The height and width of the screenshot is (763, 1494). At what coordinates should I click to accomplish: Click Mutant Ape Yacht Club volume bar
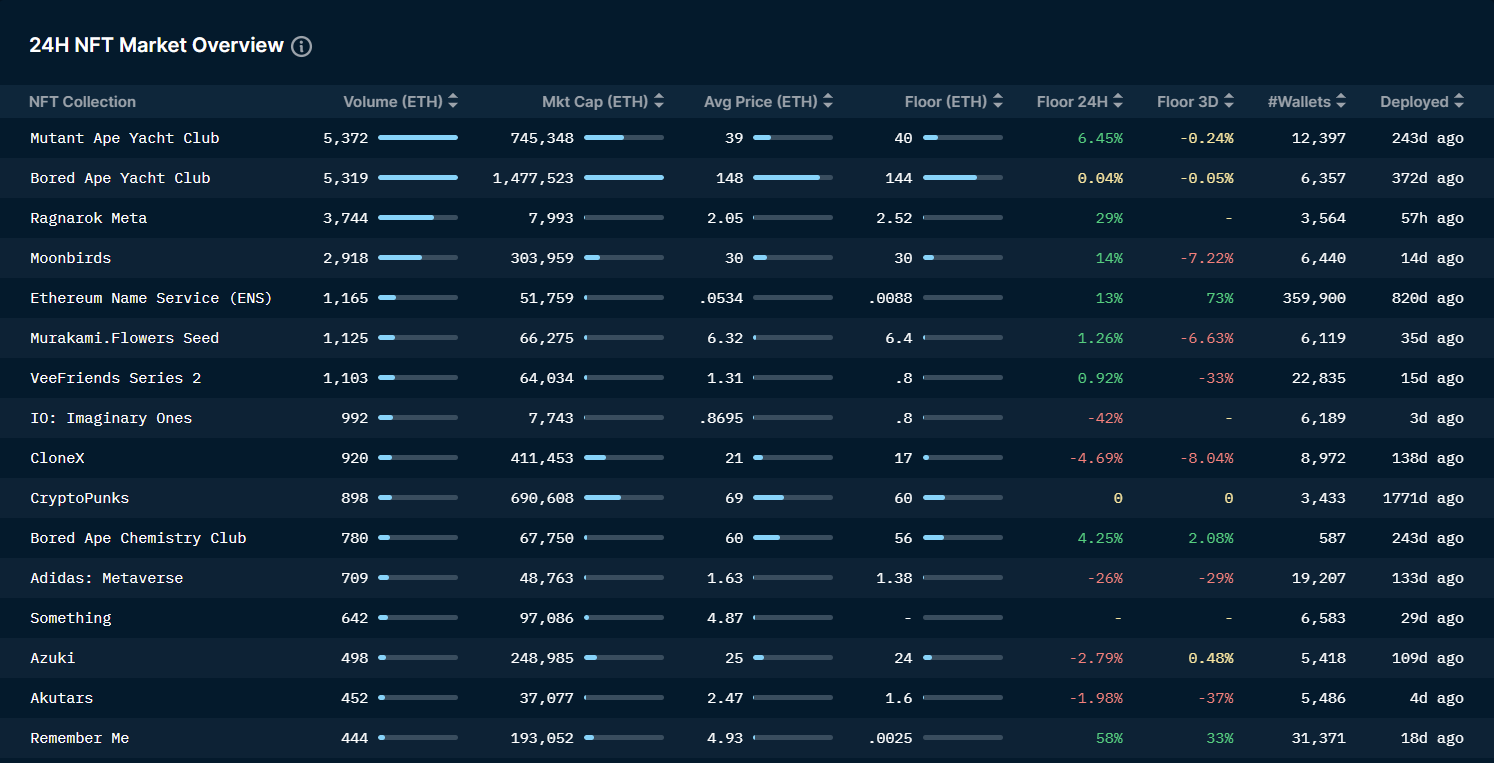click(418, 138)
